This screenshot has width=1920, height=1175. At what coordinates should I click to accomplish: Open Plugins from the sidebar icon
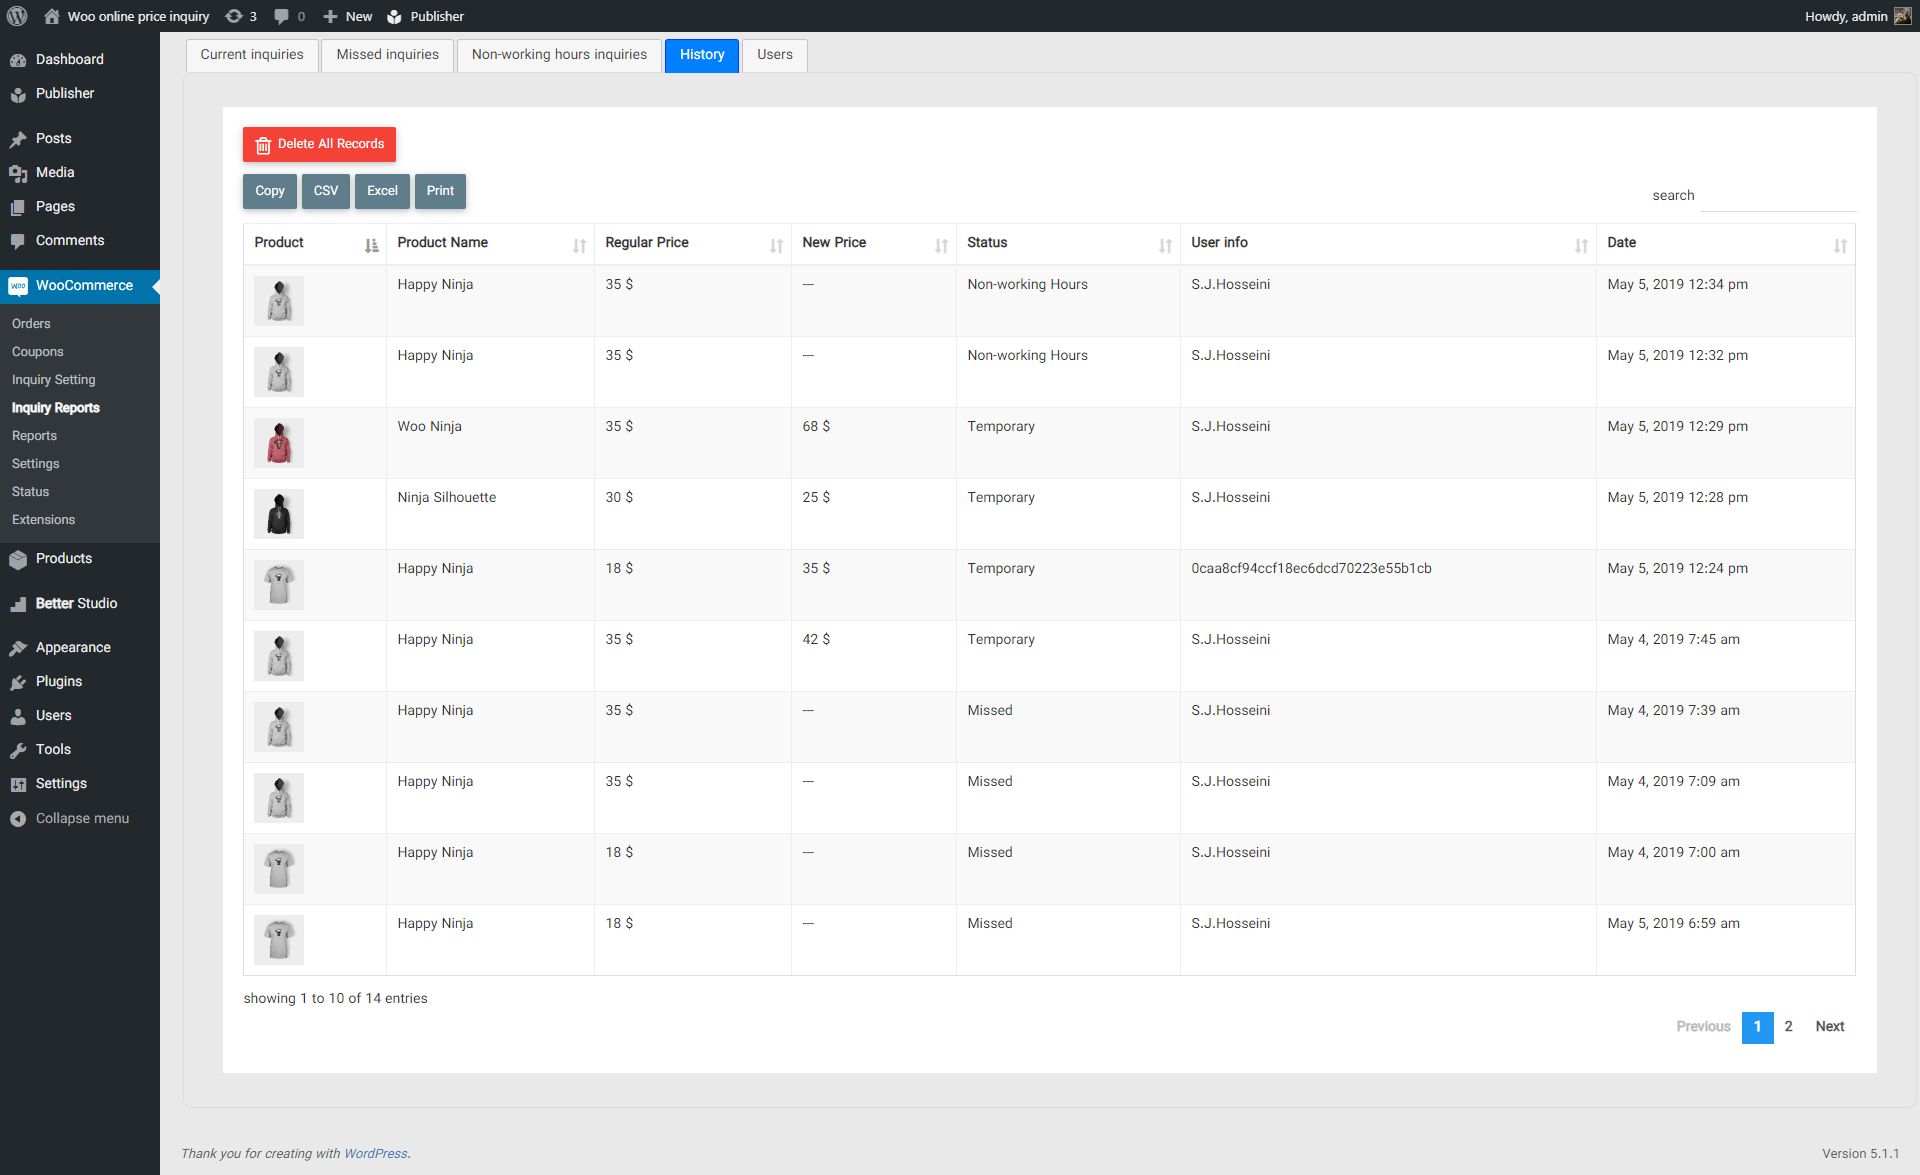click(x=18, y=682)
